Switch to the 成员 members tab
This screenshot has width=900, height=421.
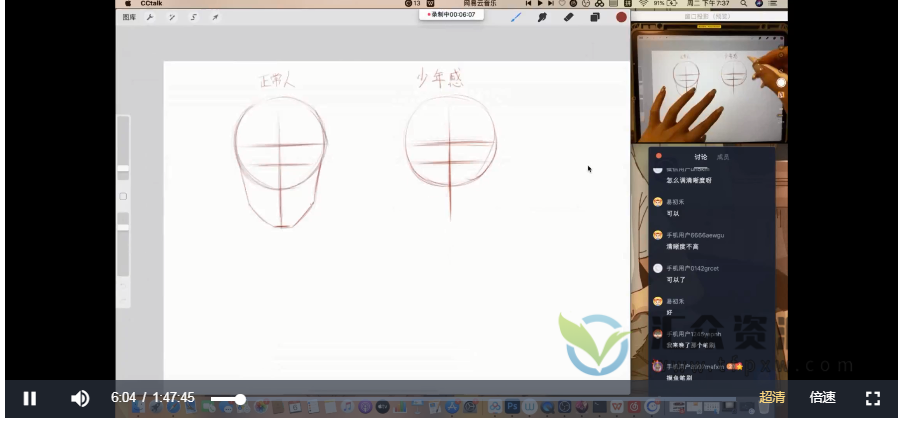(x=723, y=157)
